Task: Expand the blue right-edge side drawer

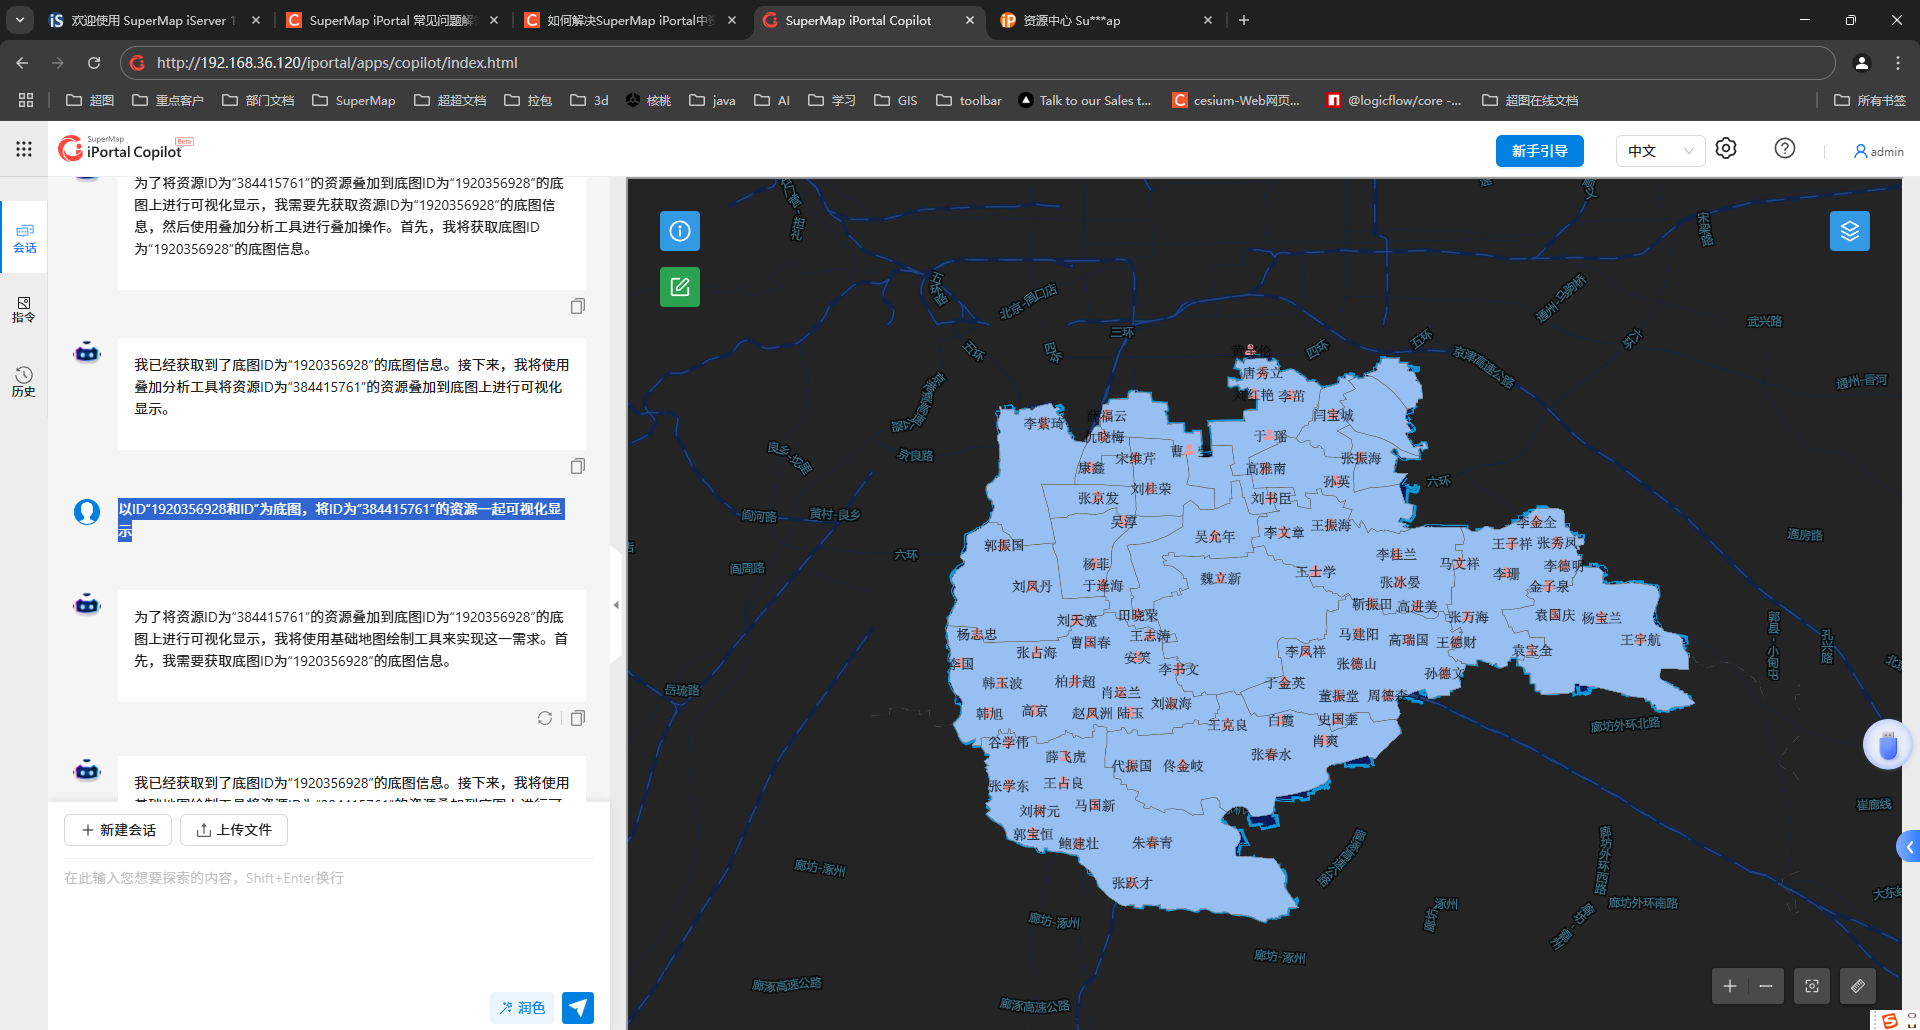Action: 1909,847
